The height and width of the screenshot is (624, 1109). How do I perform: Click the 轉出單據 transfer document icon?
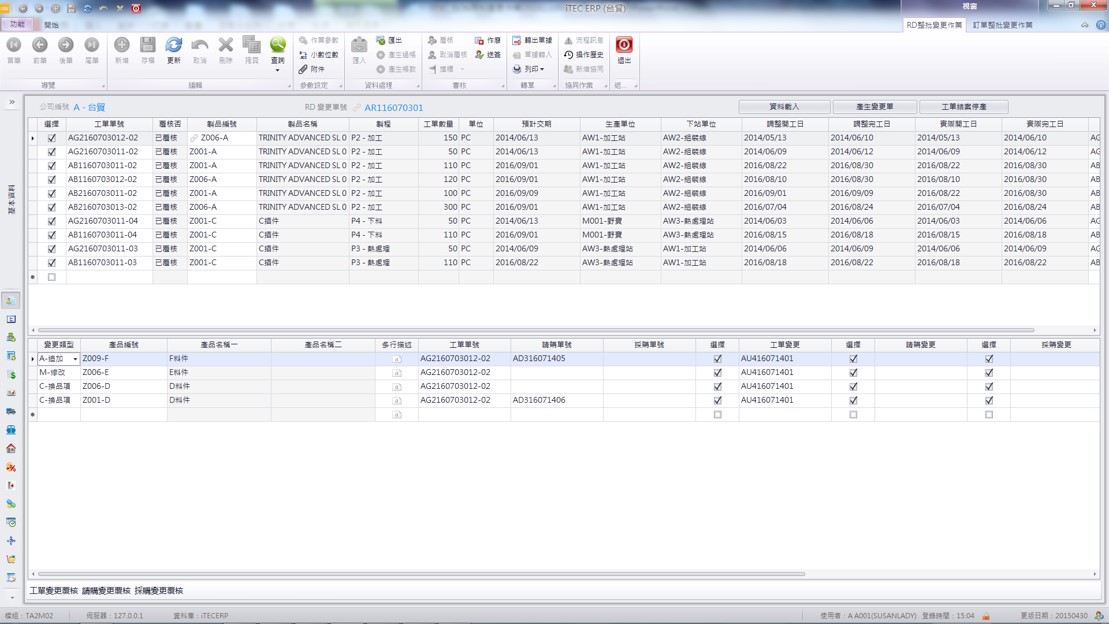click(532, 41)
